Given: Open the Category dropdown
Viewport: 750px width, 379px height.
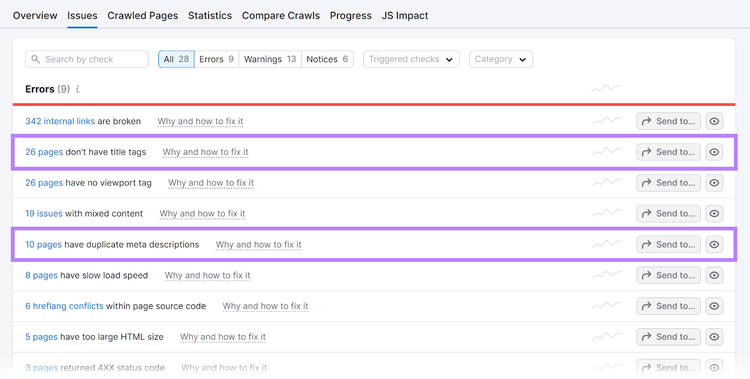Looking at the screenshot, I should click(501, 59).
